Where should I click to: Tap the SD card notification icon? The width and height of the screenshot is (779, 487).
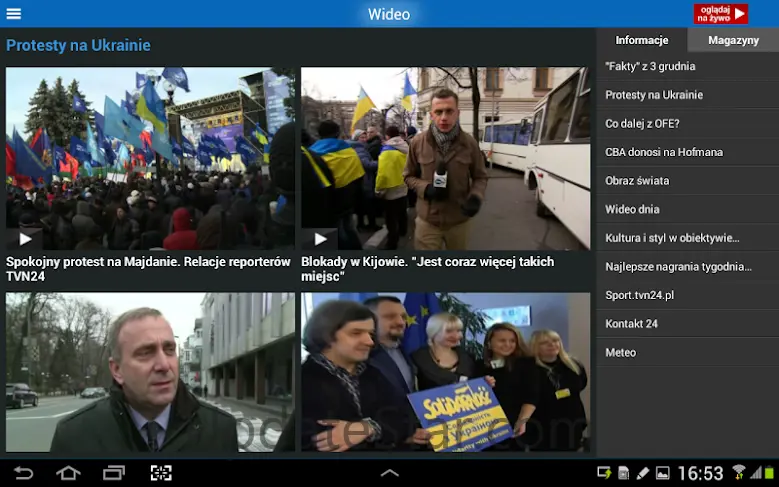pyautogui.click(x=623, y=473)
